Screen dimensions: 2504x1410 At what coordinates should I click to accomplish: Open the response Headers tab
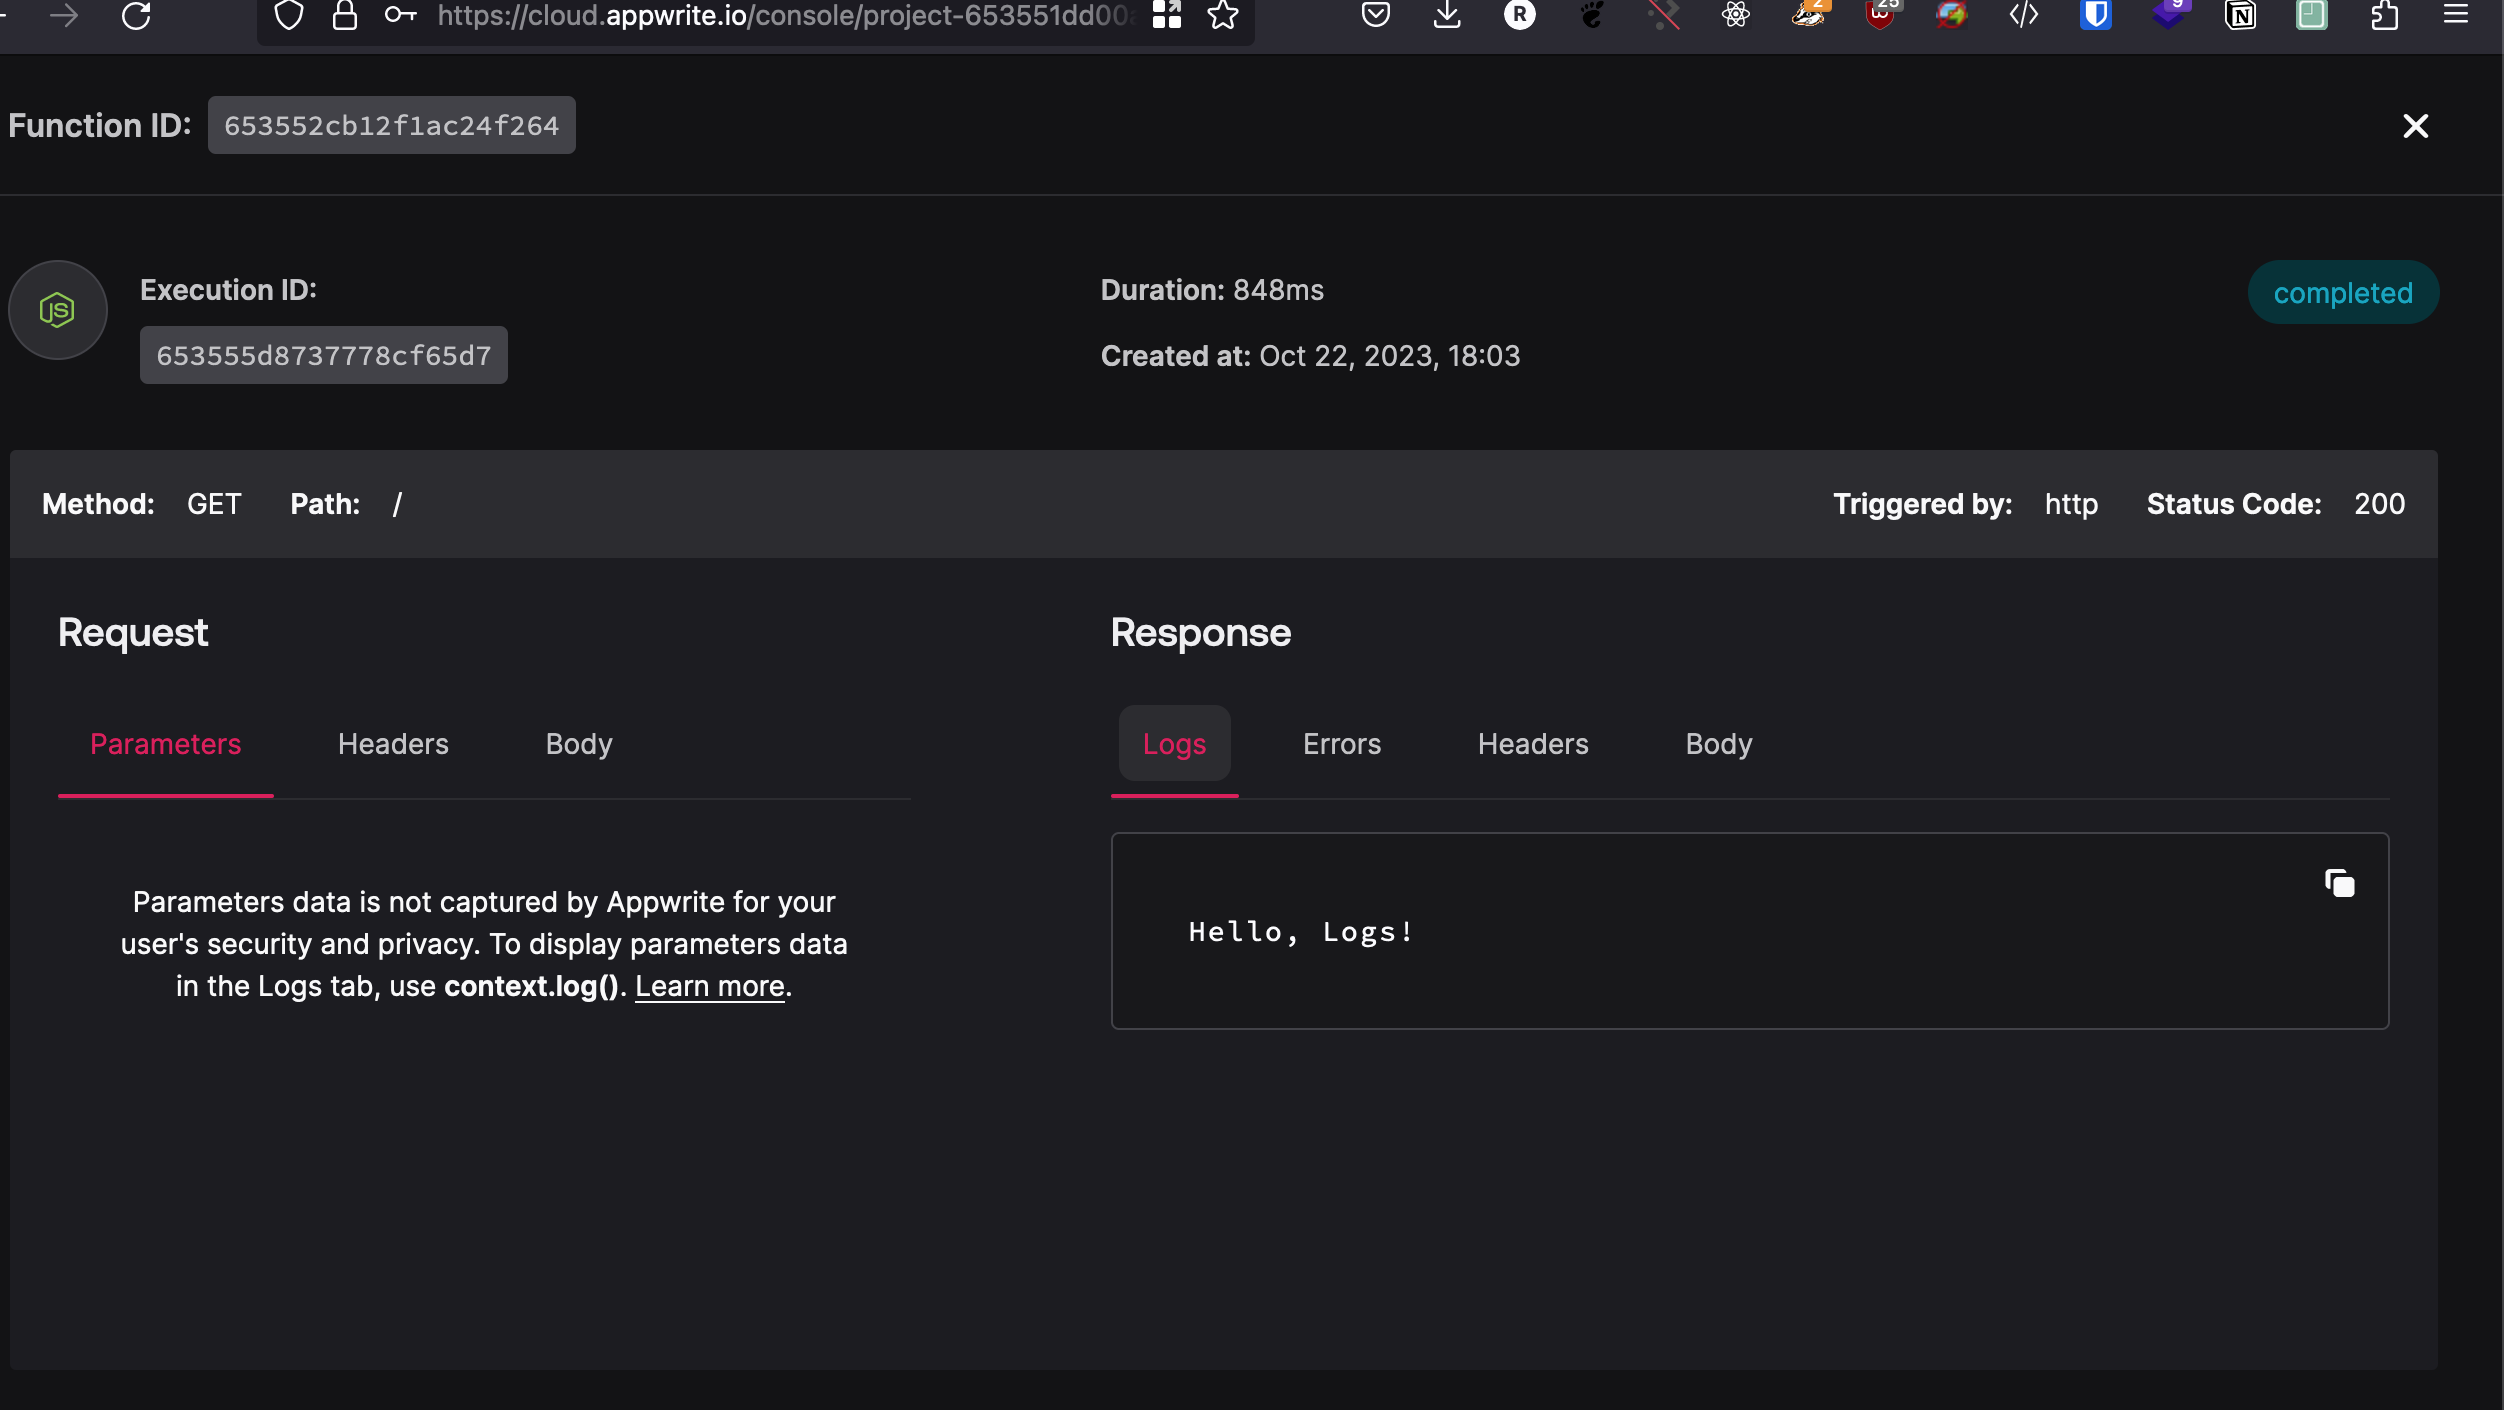click(x=1532, y=744)
